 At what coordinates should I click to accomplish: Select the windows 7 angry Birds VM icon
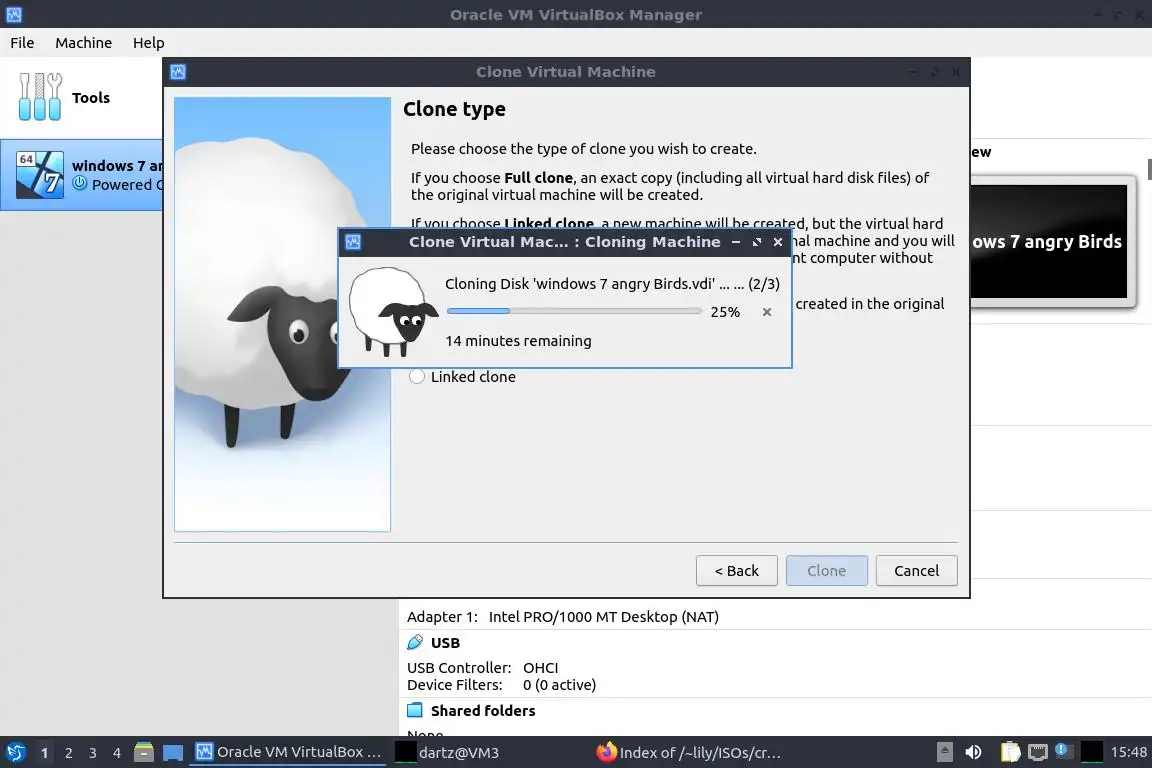click(x=40, y=174)
